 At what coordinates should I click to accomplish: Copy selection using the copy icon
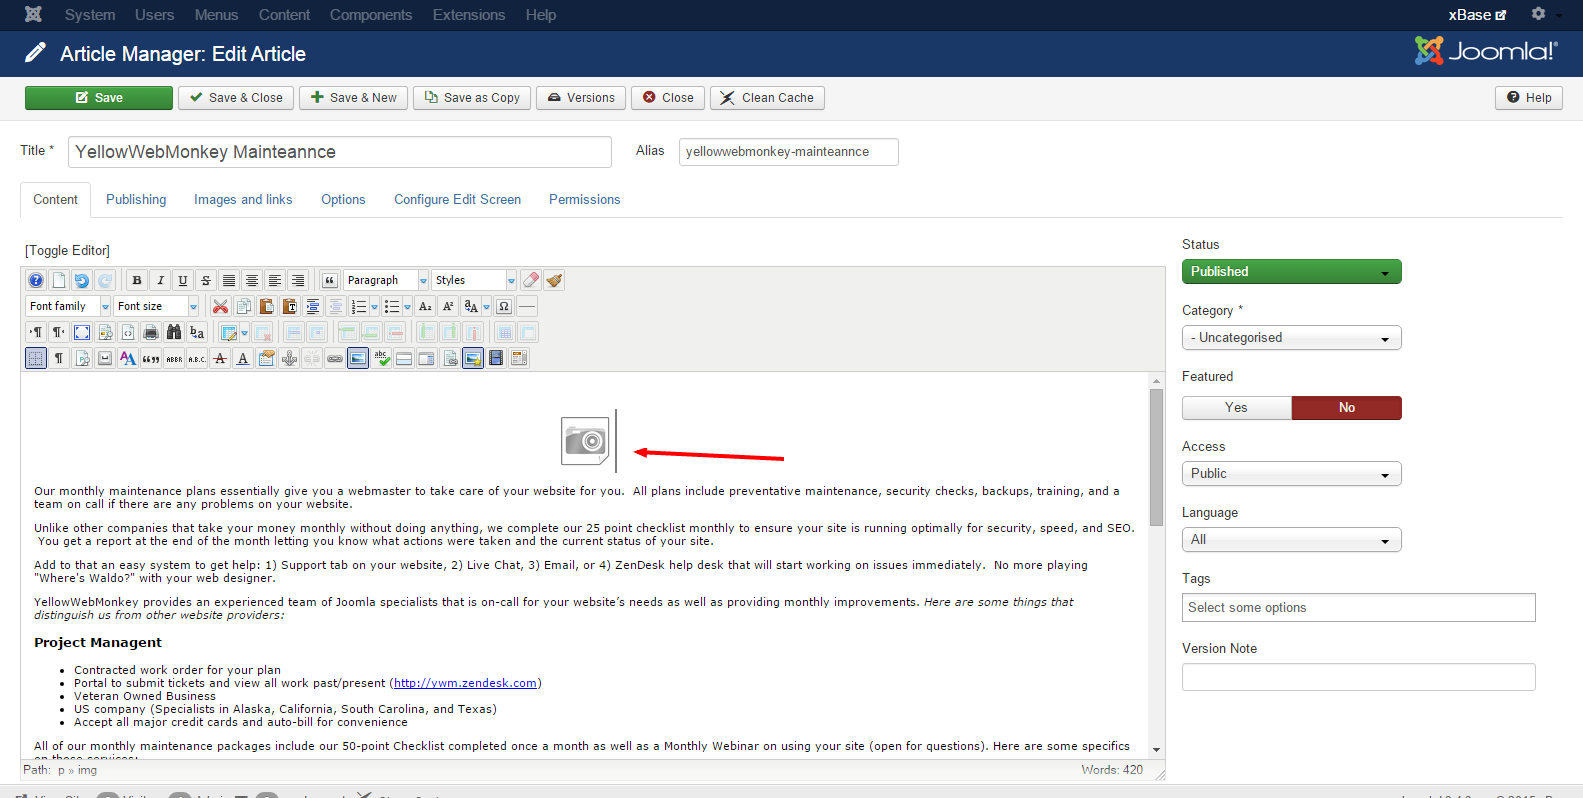pyautogui.click(x=243, y=307)
